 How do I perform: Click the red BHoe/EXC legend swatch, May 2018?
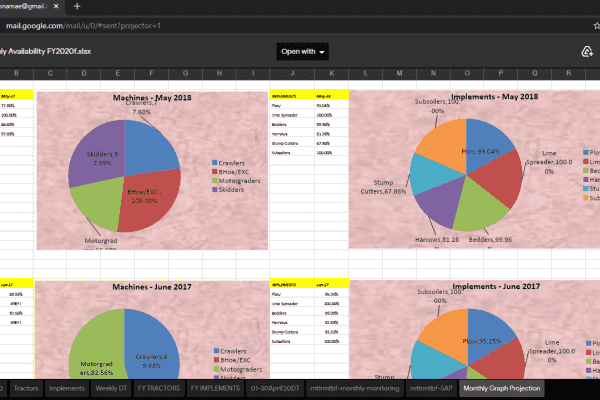pos(215,171)
